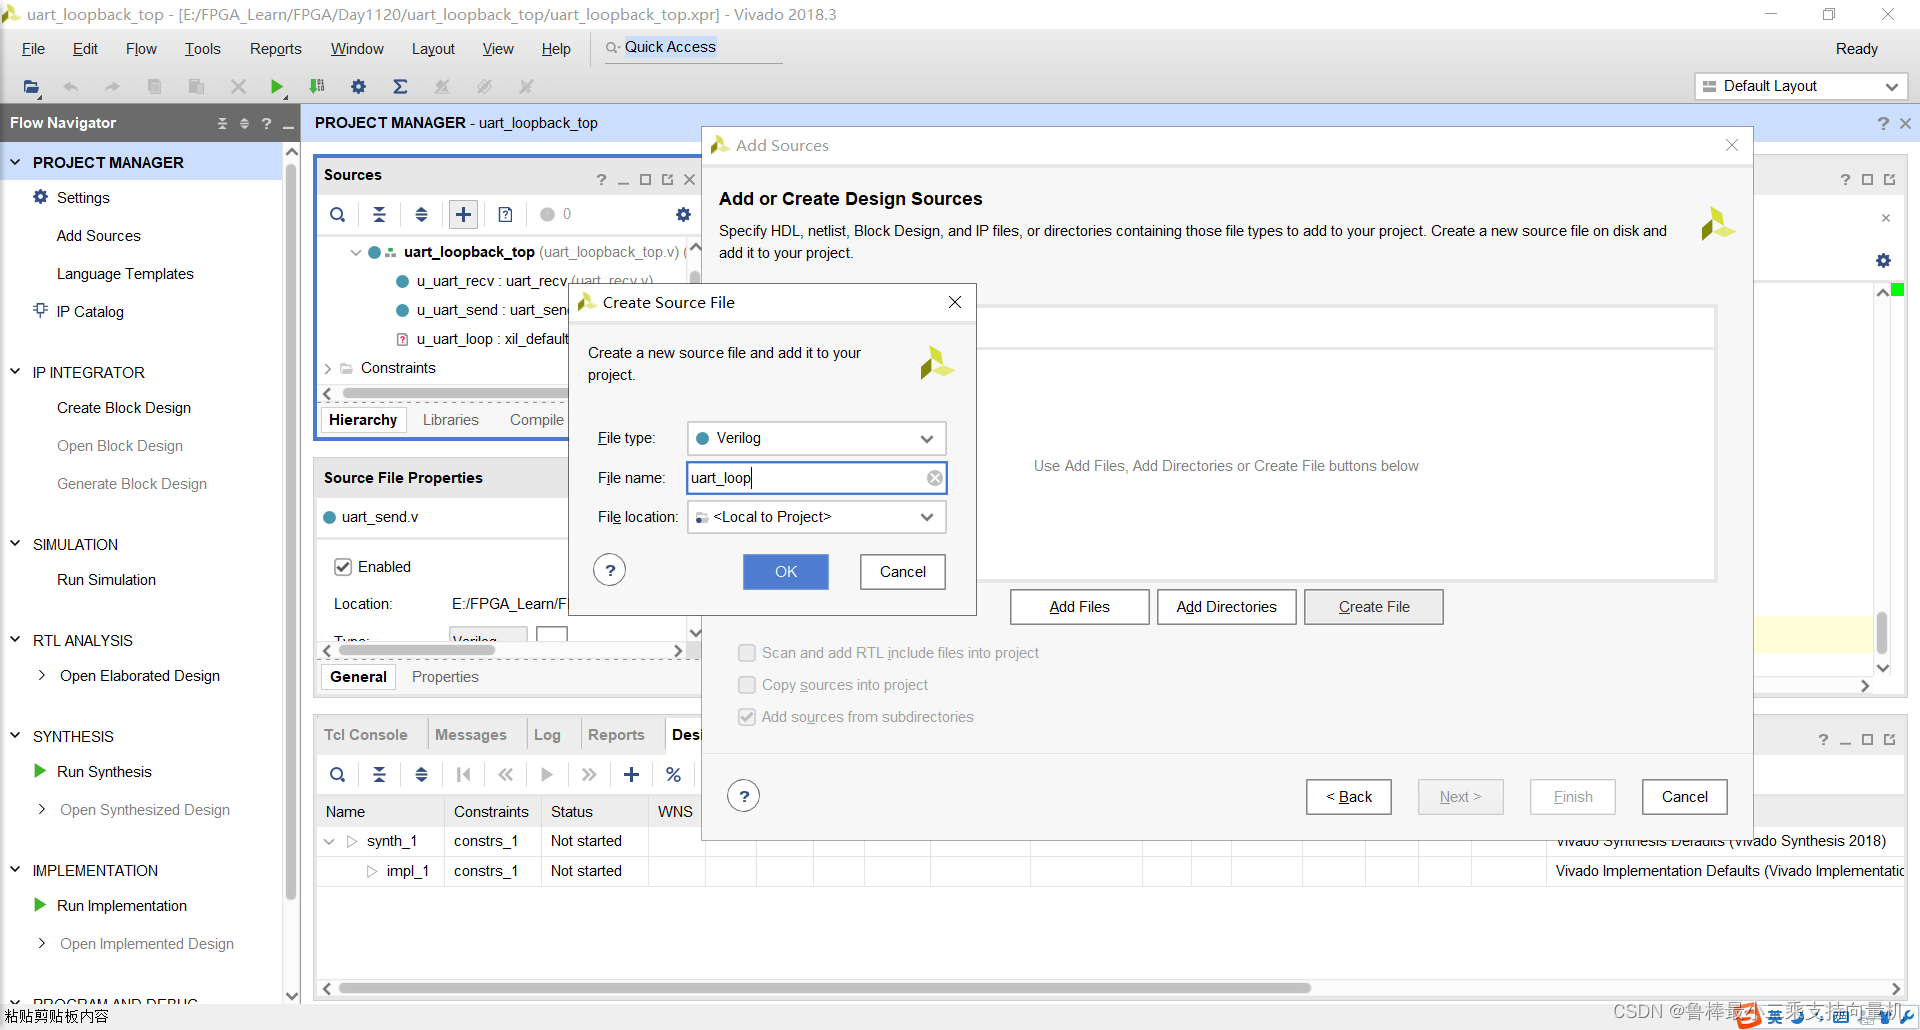
Task: Click OK in Create Source File dialog
Action: pyautogui.click(x=786, y=571)
